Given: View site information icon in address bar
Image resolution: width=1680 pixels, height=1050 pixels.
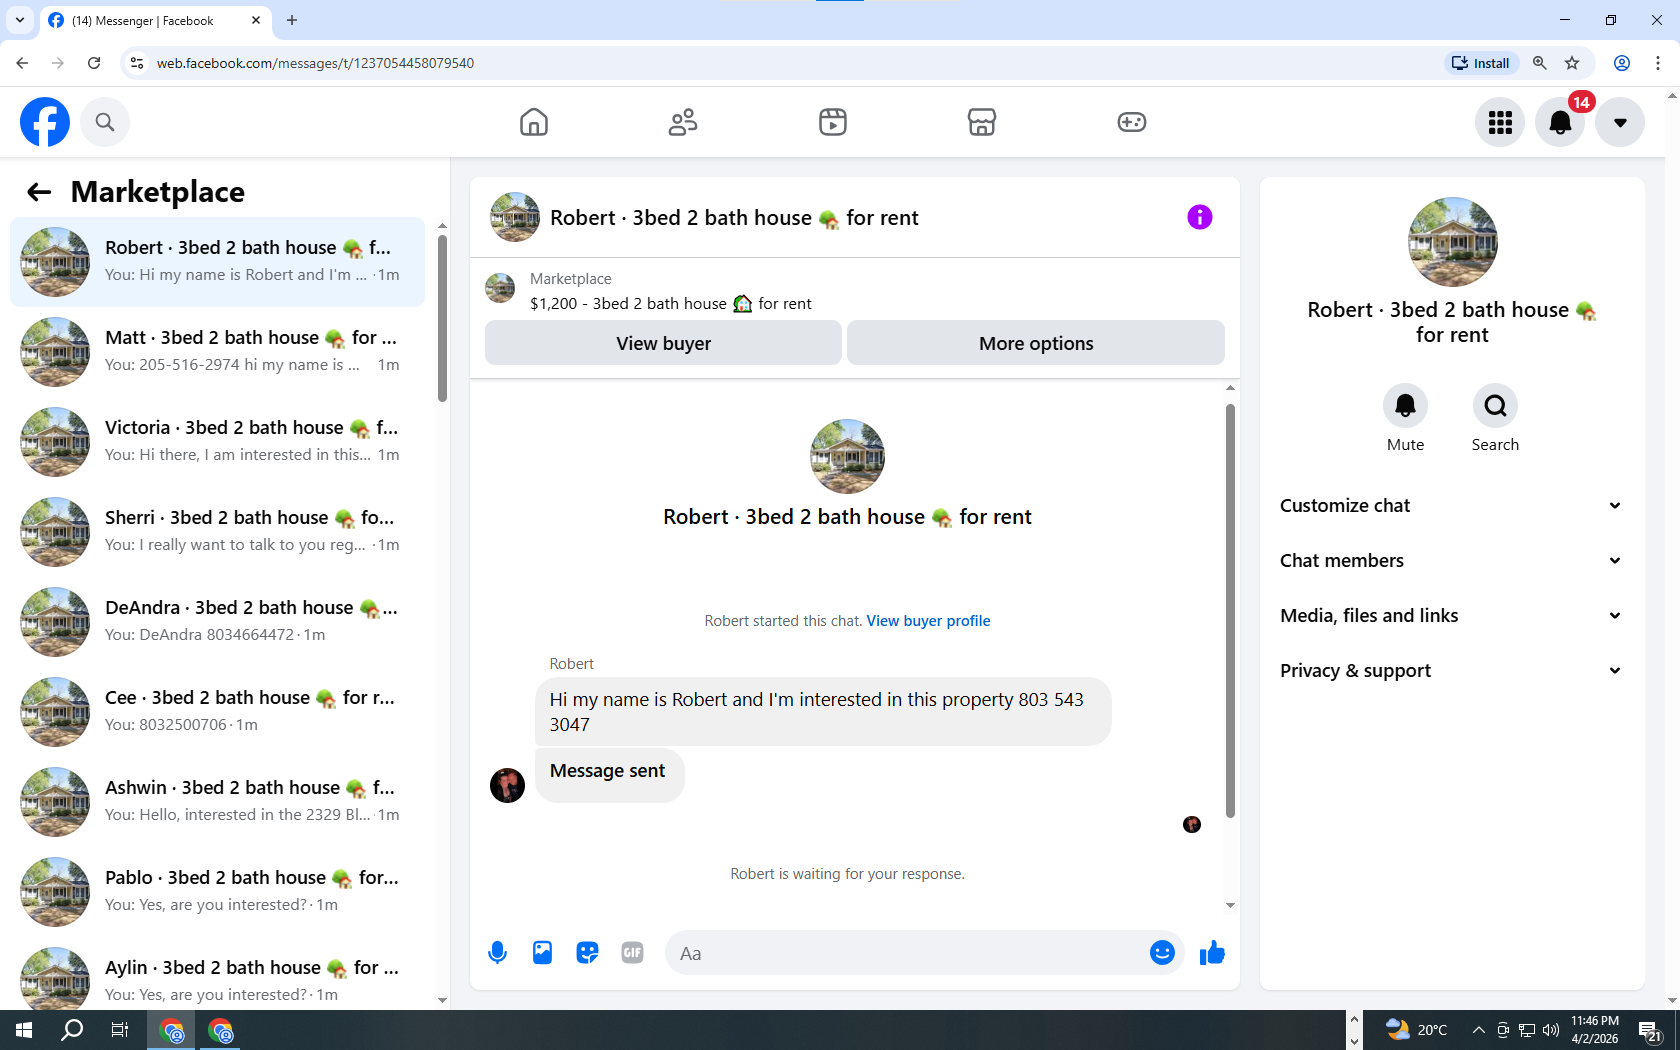Looking at the screenshot, I should [x=137, y=63].
